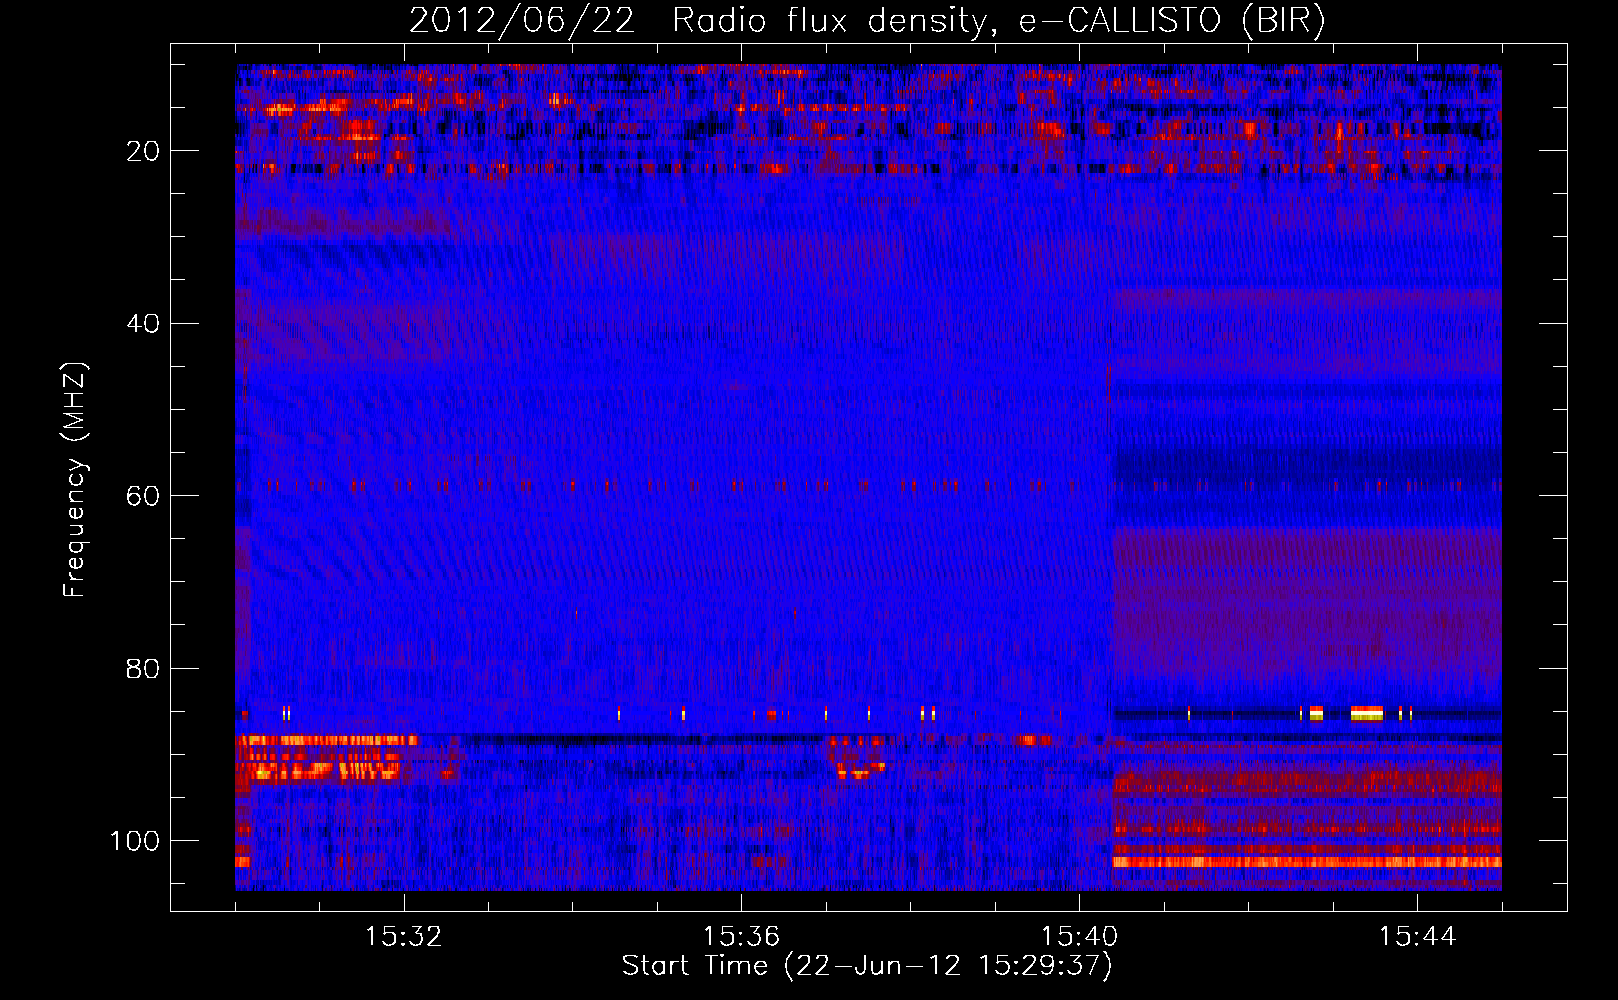Click the 'Start Time (22-Jun-12 15:29:37)' label
Image resolution: width=1618 pixels, height=1000 pixels.
click(x=867, y=966)
